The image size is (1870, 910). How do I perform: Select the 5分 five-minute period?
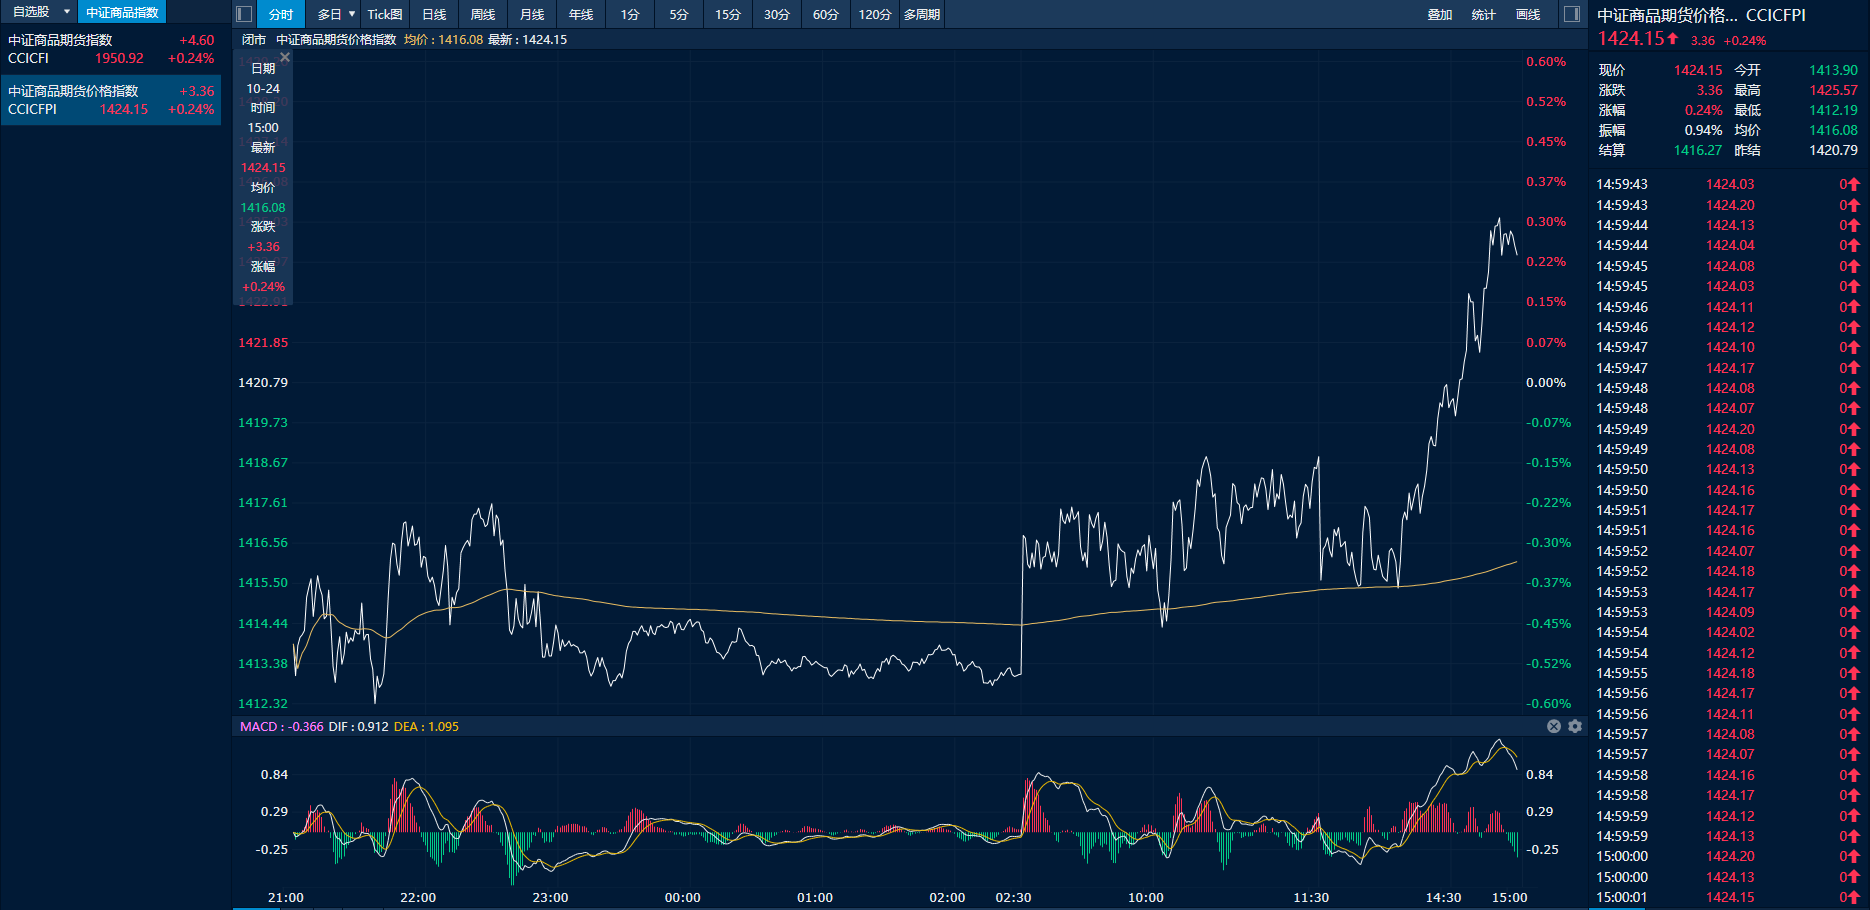coord(679,14)
